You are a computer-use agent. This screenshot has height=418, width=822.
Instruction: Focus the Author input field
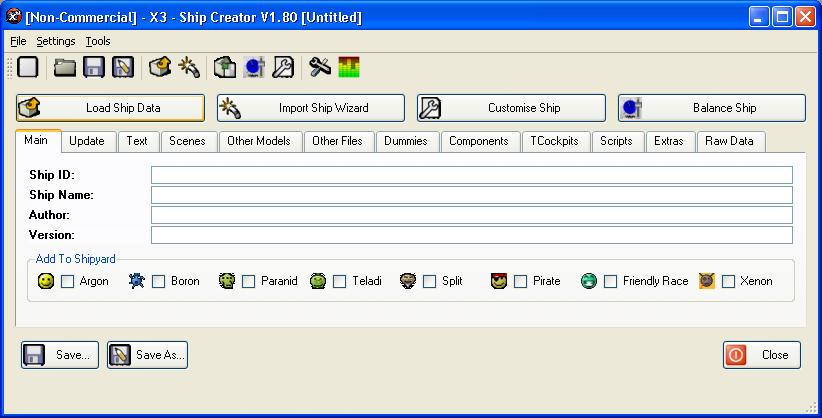[x=472, y=215]
